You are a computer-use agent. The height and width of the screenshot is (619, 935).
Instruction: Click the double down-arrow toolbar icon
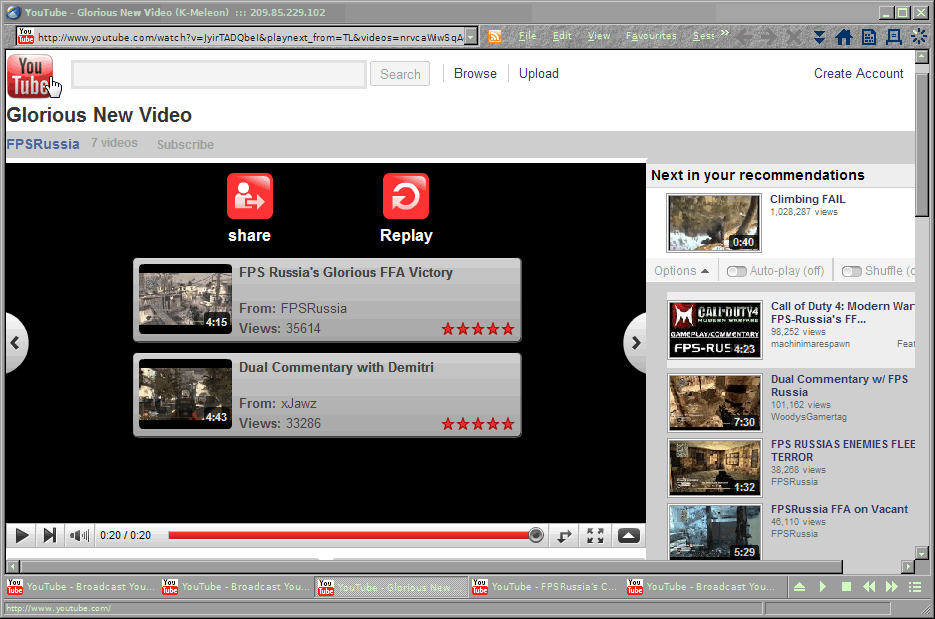(x=819, y=37)
